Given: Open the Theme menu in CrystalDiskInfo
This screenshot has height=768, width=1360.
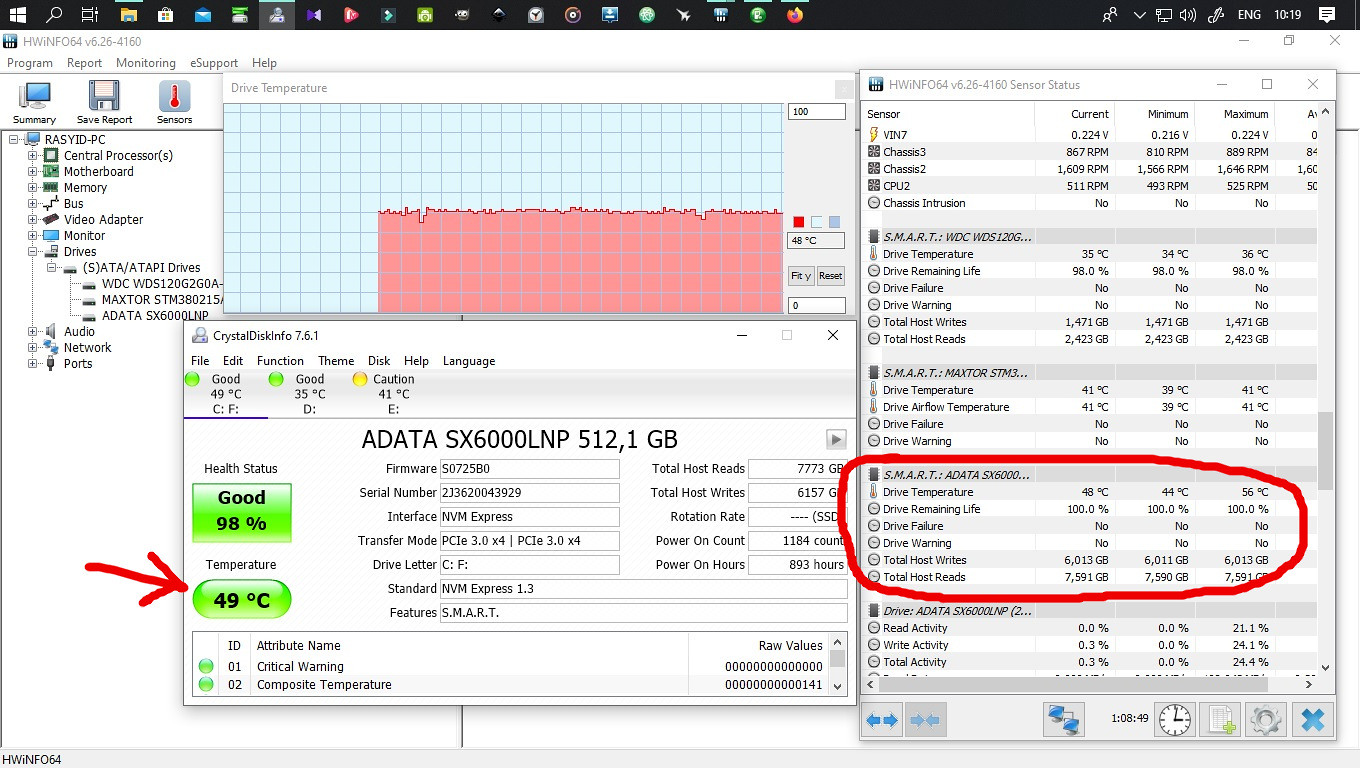Looking at the screenshot, I should coord(336,361).
